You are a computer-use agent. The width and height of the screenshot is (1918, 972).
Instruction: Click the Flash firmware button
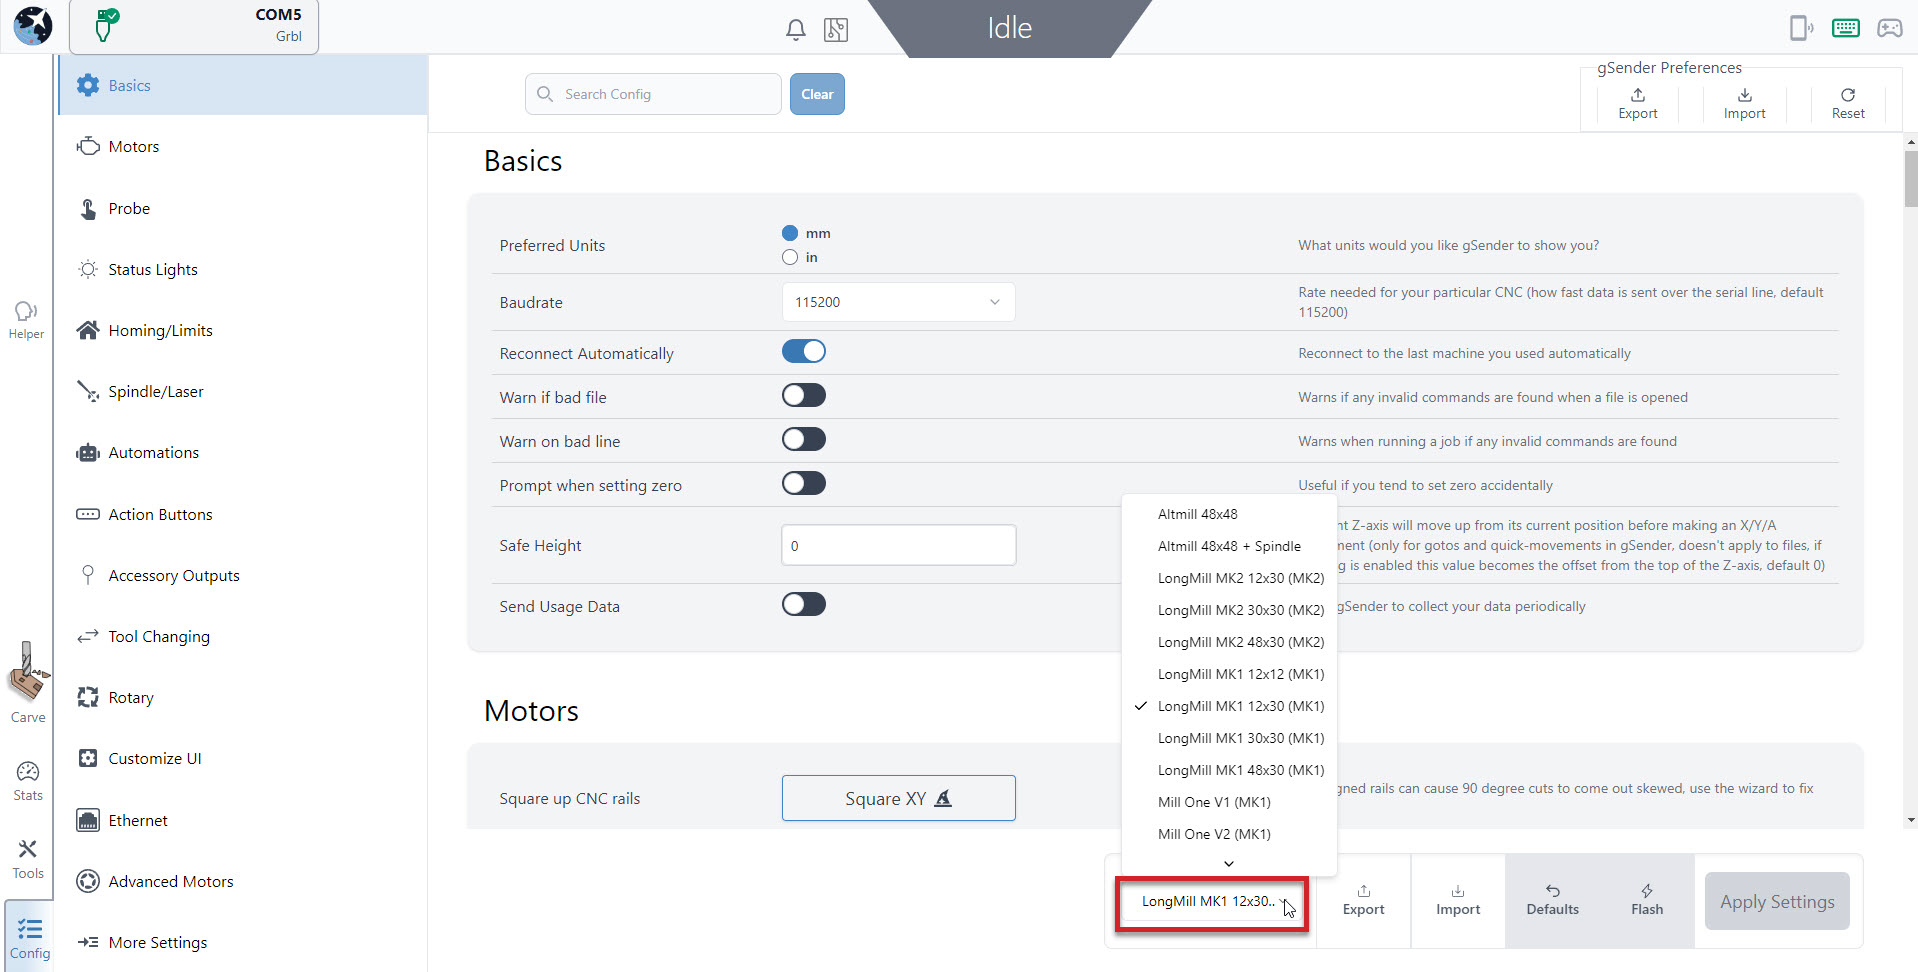coord(1647,900)
